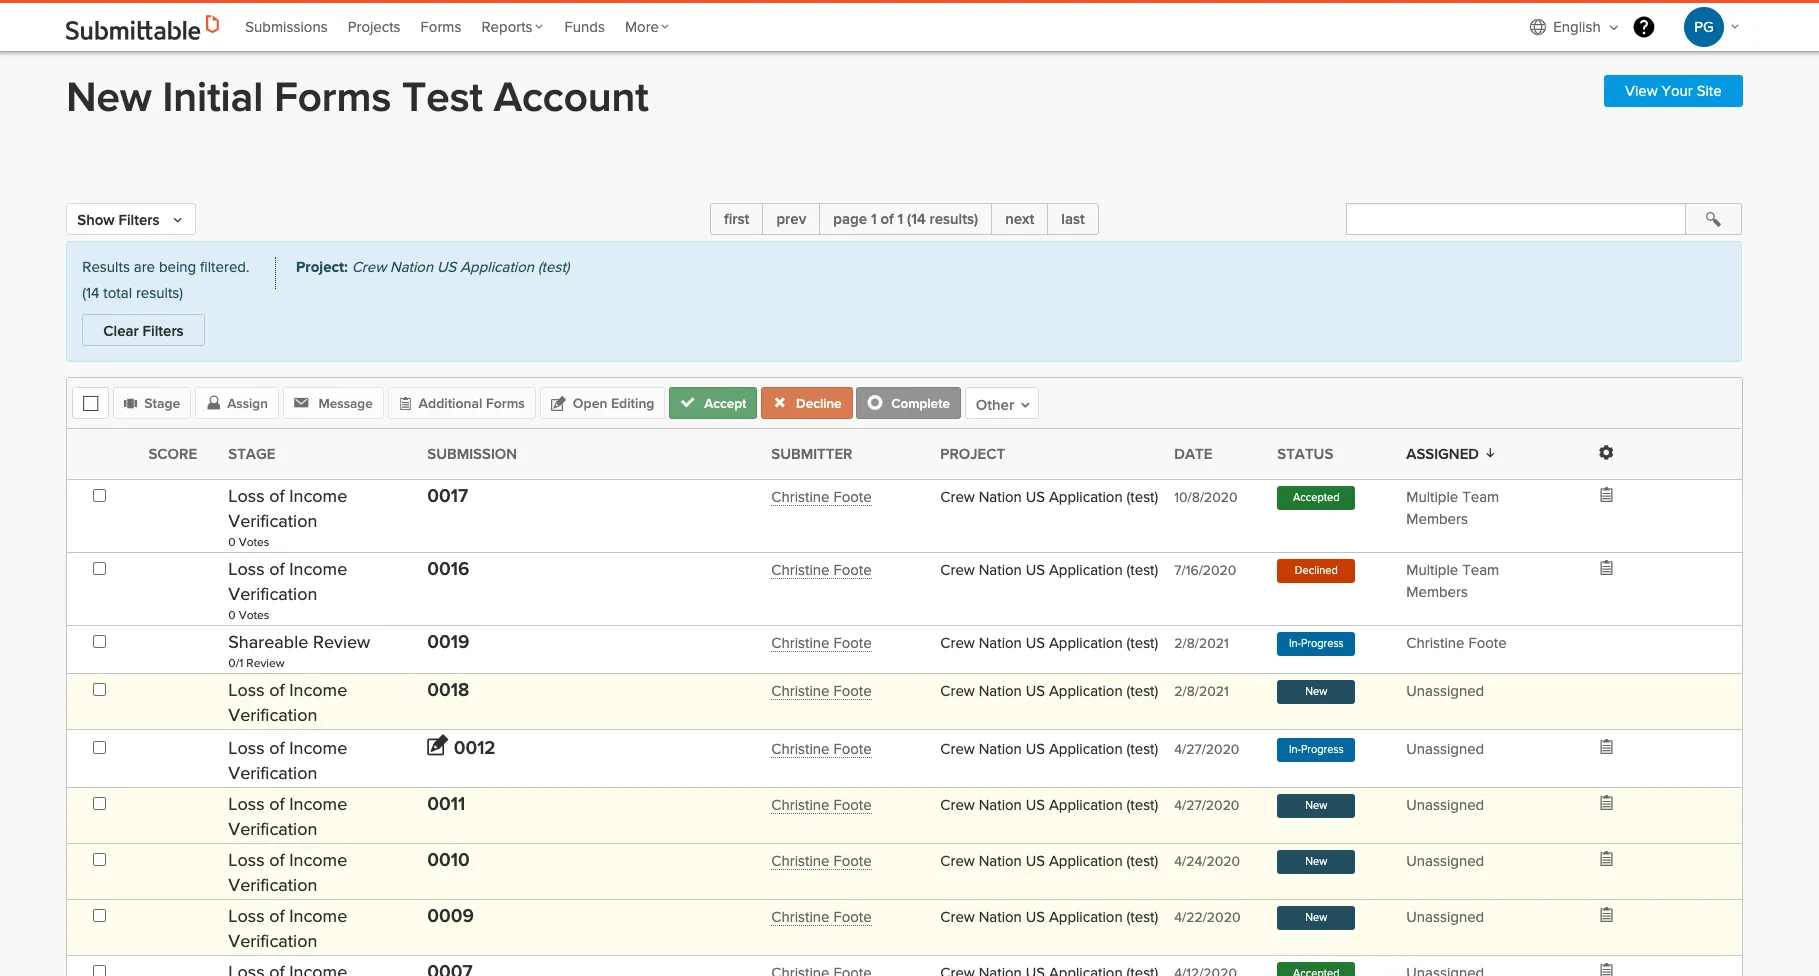
Task: Open Christine Foote link for submission 0017
Action: [x=821, y=497]
